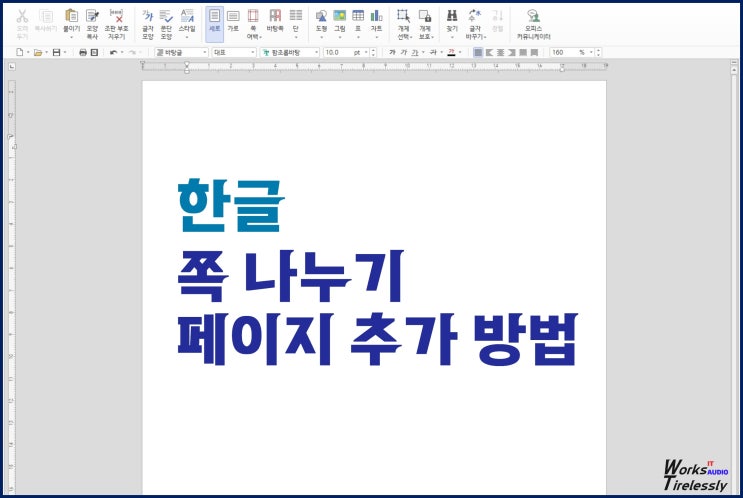Click the open folder icon
The image size is (743, 498).
[38, 52]
